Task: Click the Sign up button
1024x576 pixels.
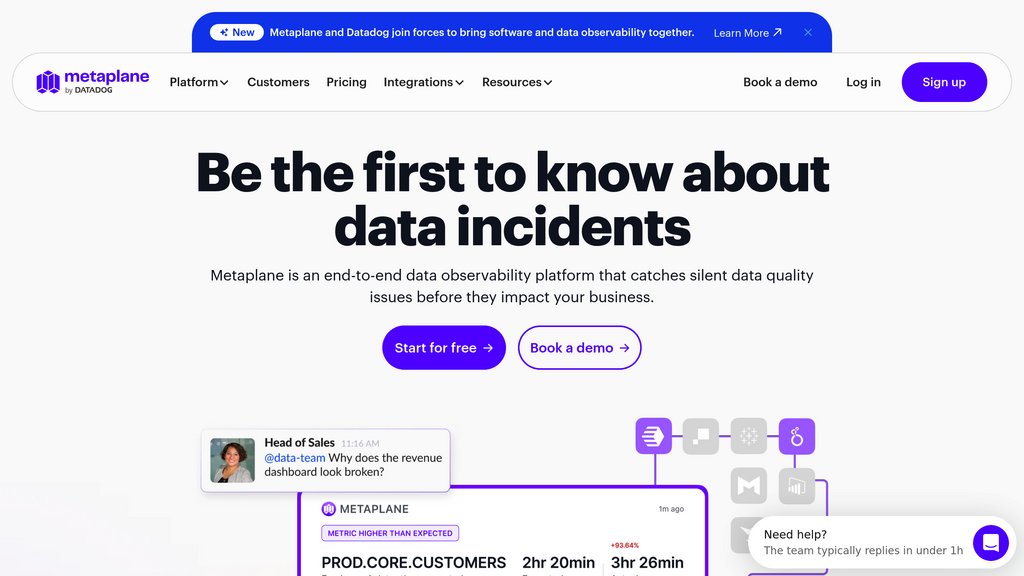Action: click(944, 82)
